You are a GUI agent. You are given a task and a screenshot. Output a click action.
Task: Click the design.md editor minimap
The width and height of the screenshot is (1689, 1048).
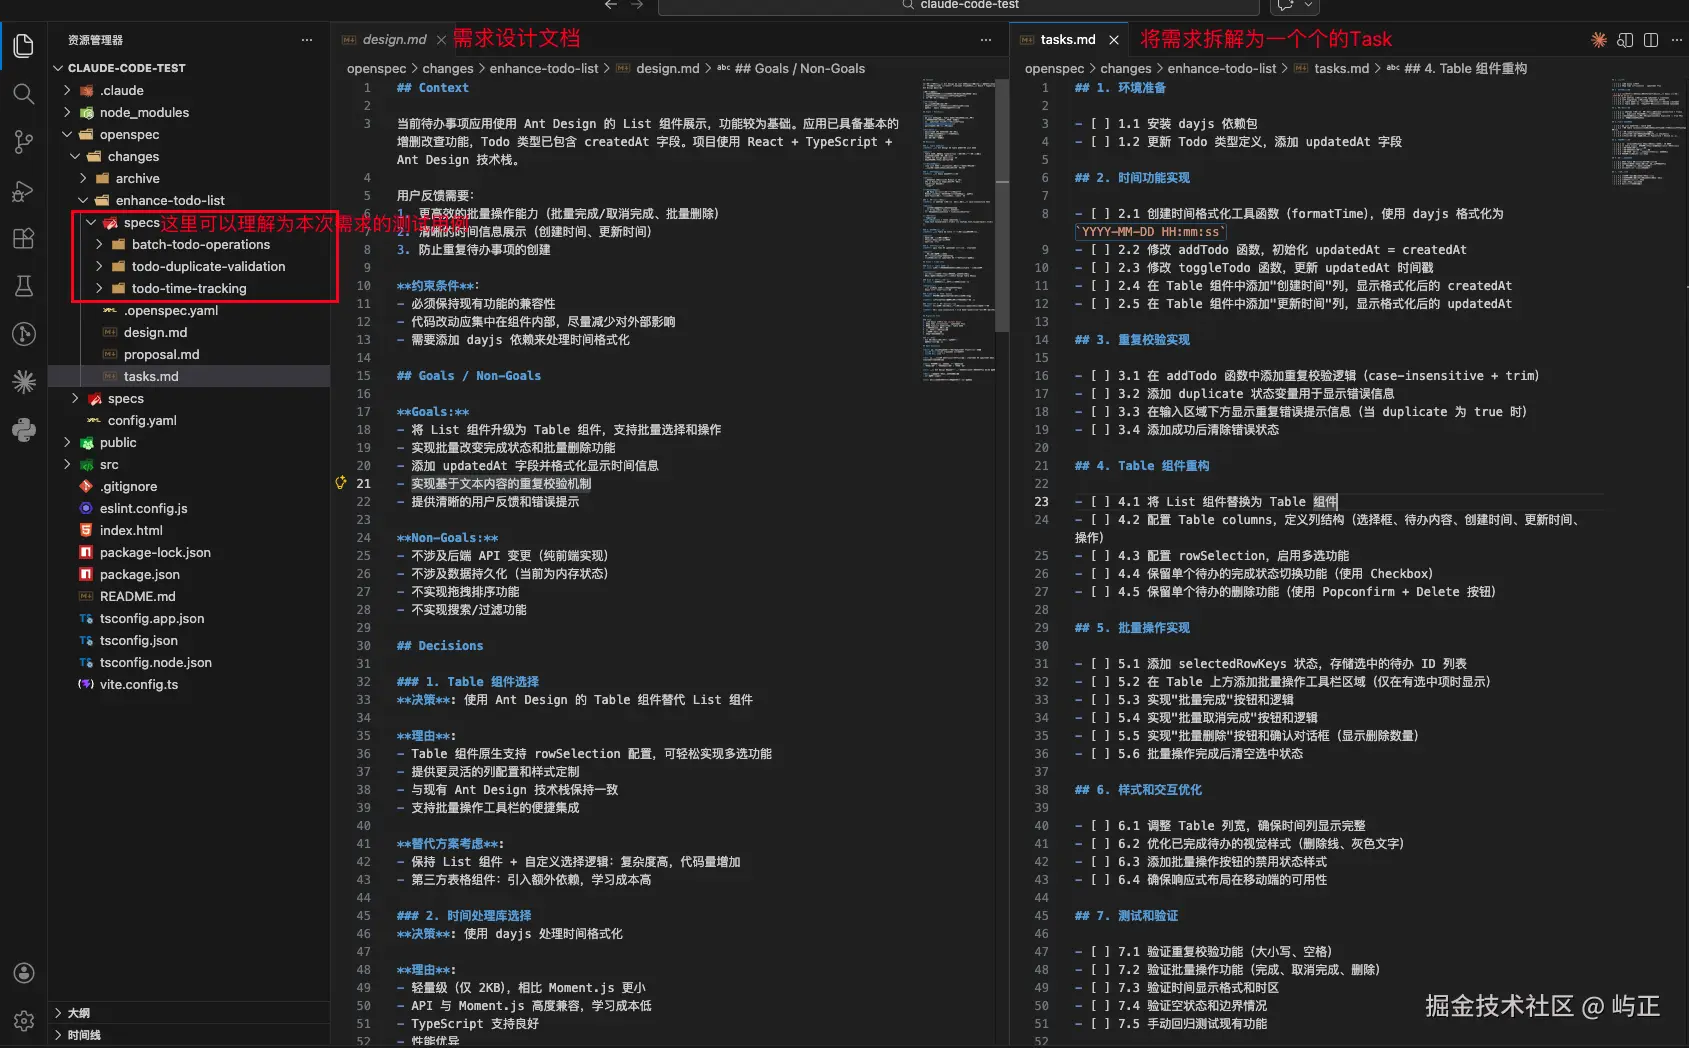[957, 230]
